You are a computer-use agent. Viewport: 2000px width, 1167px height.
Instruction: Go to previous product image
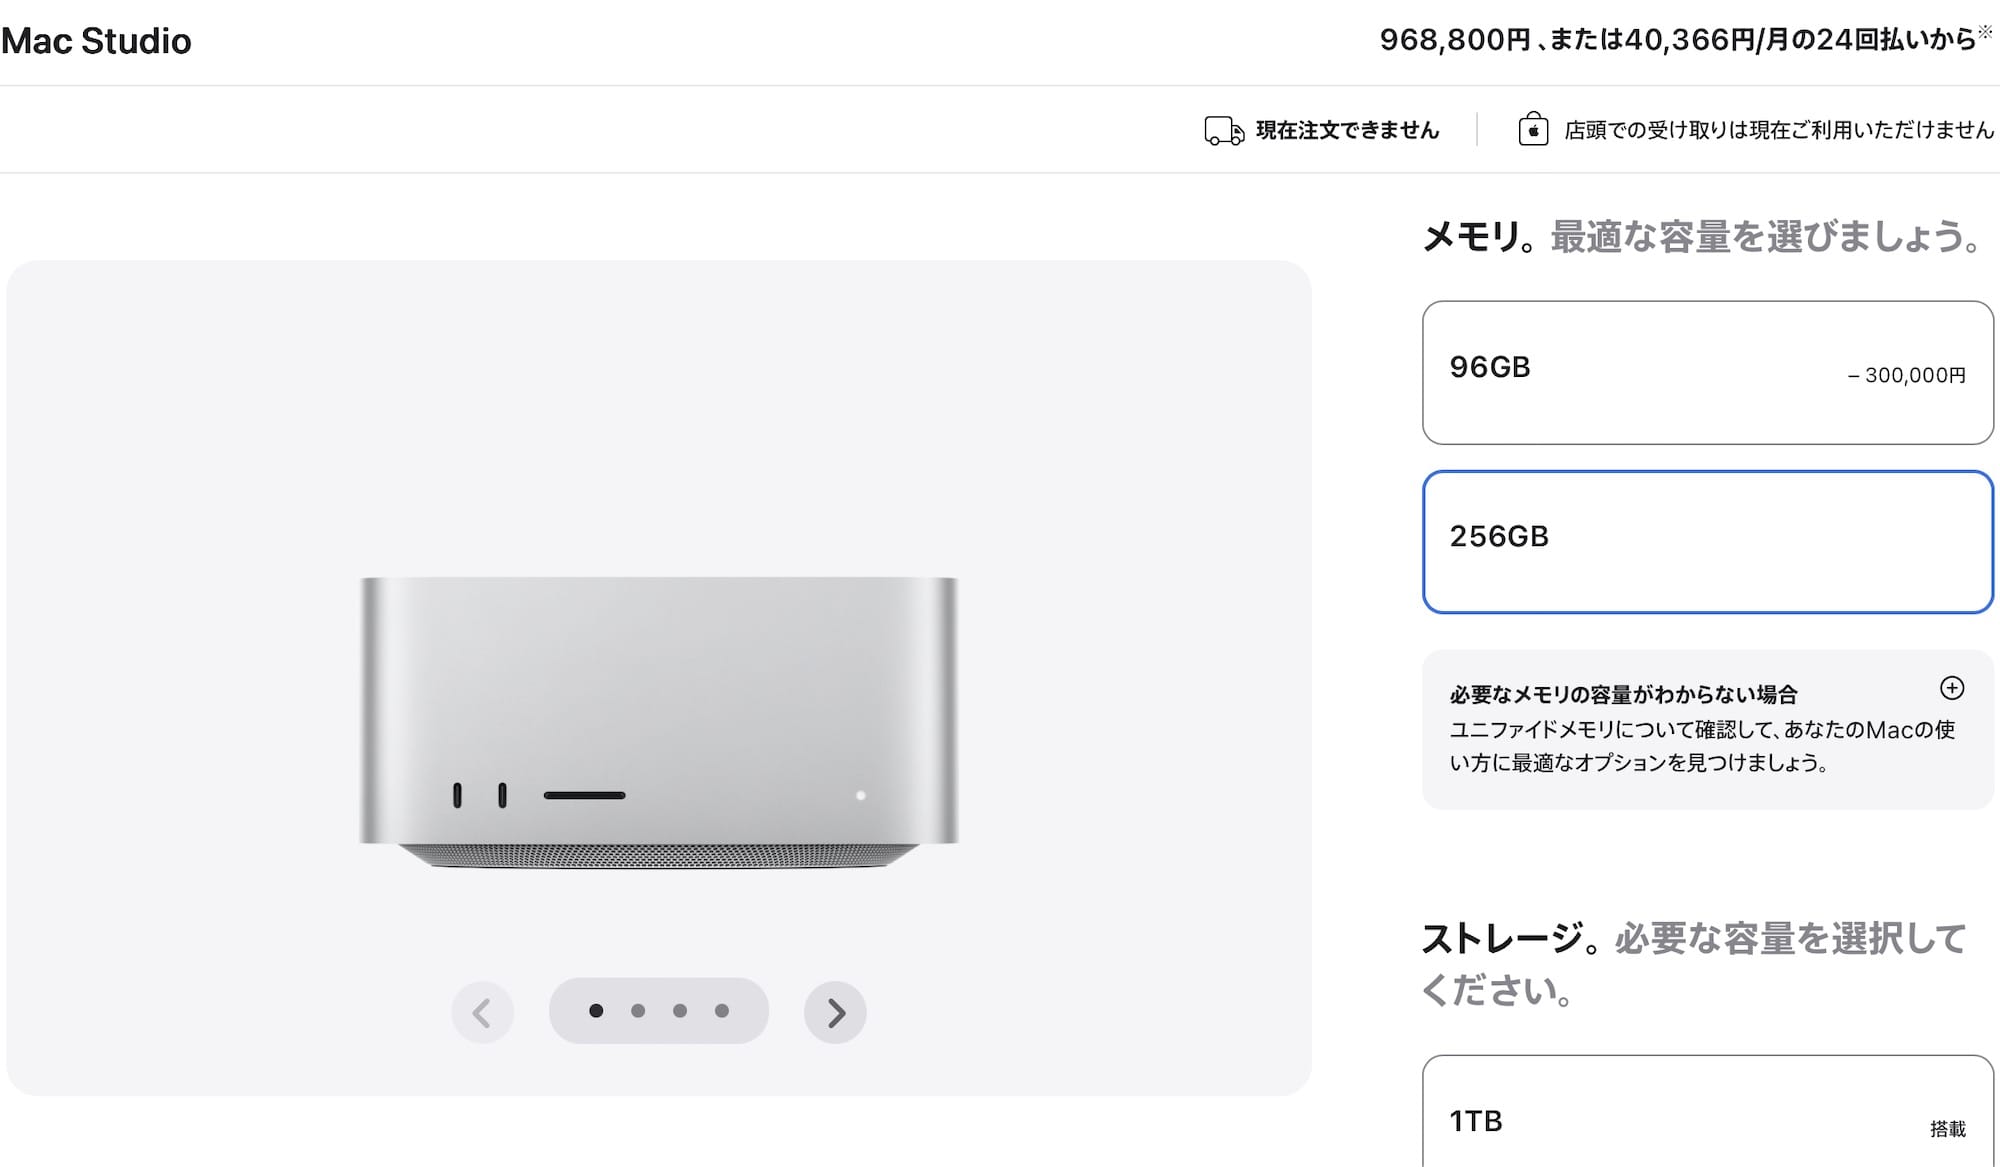coord(482,1012)
